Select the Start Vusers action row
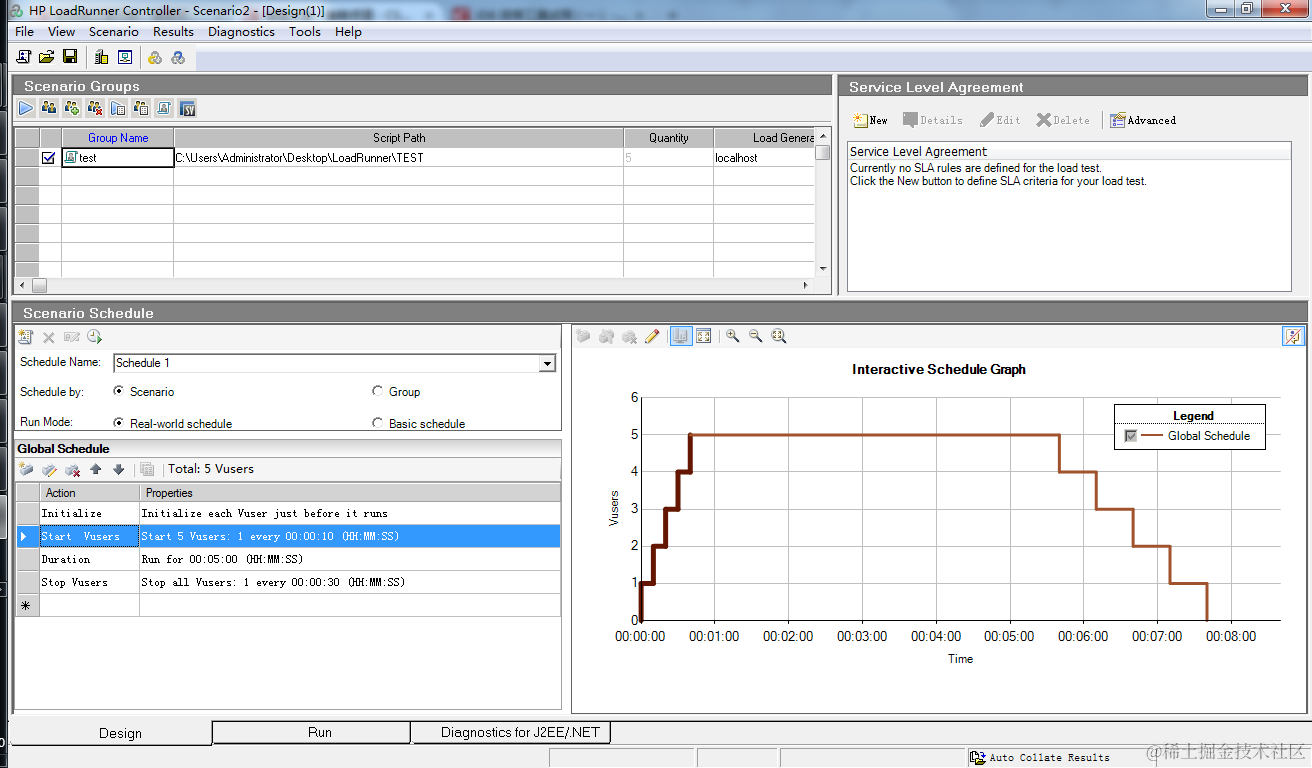The height and width of the screenshot is (768, 1312). (288, 536)
